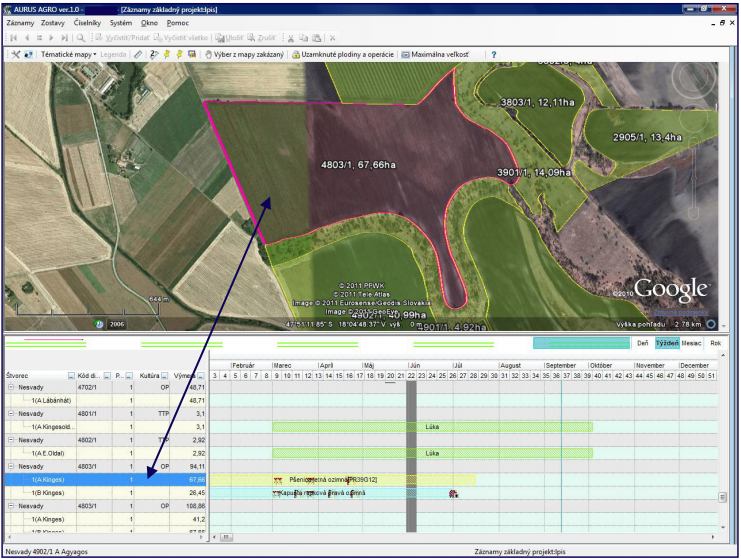Click the Pšenica letná ozimná crop bar
This screenshot has height=559, width=741.
click(343, 480)
